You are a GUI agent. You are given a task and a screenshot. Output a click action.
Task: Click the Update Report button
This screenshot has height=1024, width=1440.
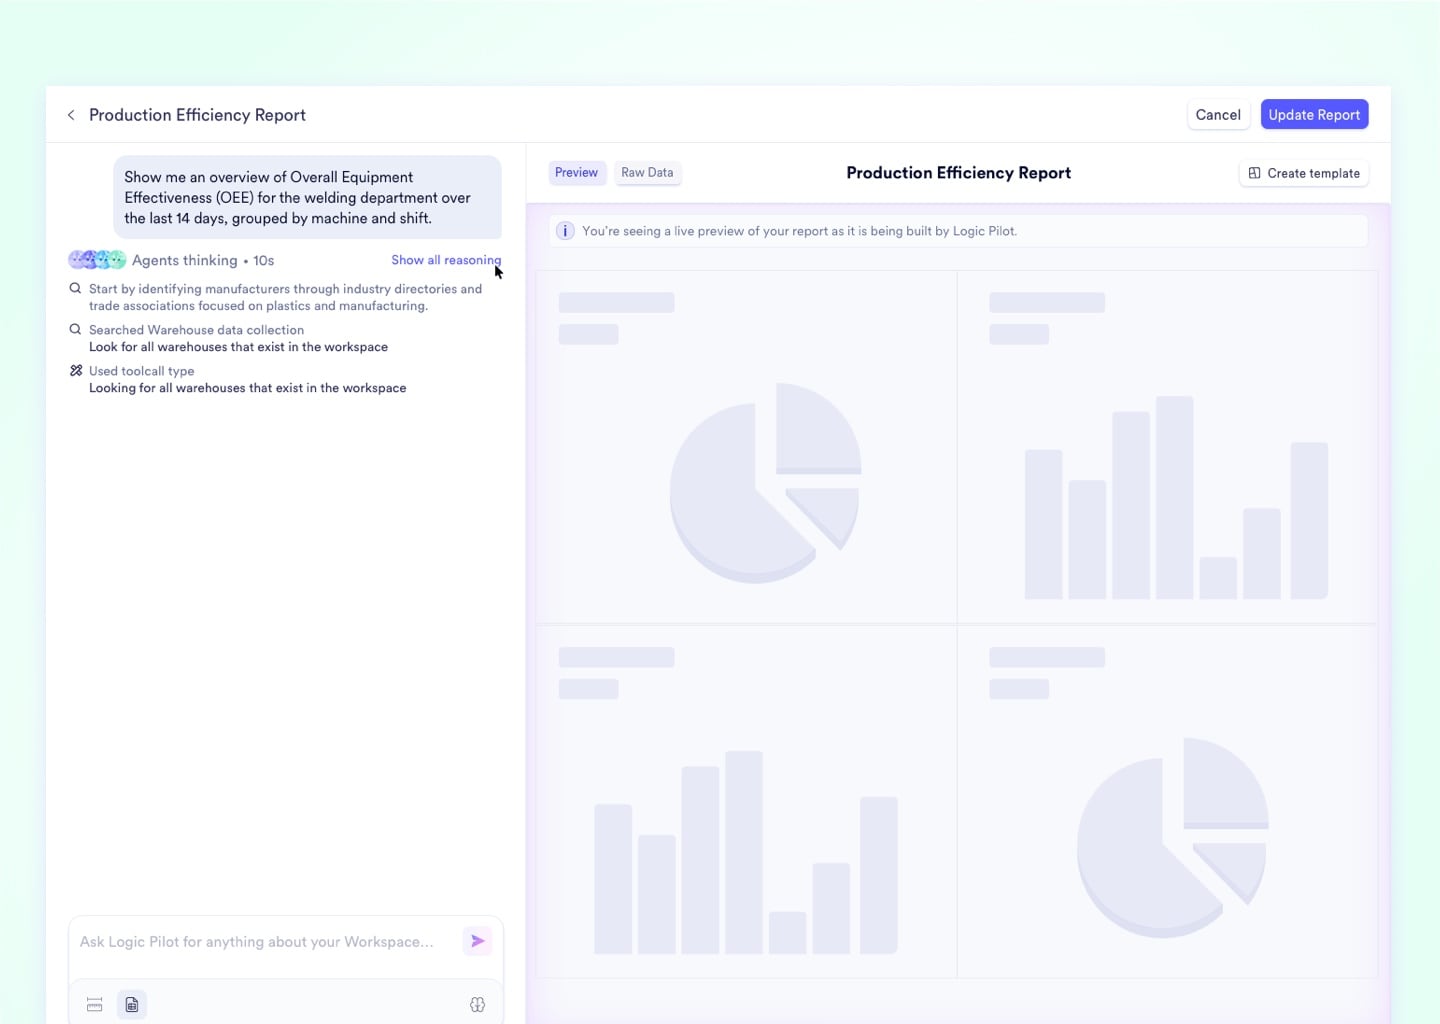(1314, 115)
